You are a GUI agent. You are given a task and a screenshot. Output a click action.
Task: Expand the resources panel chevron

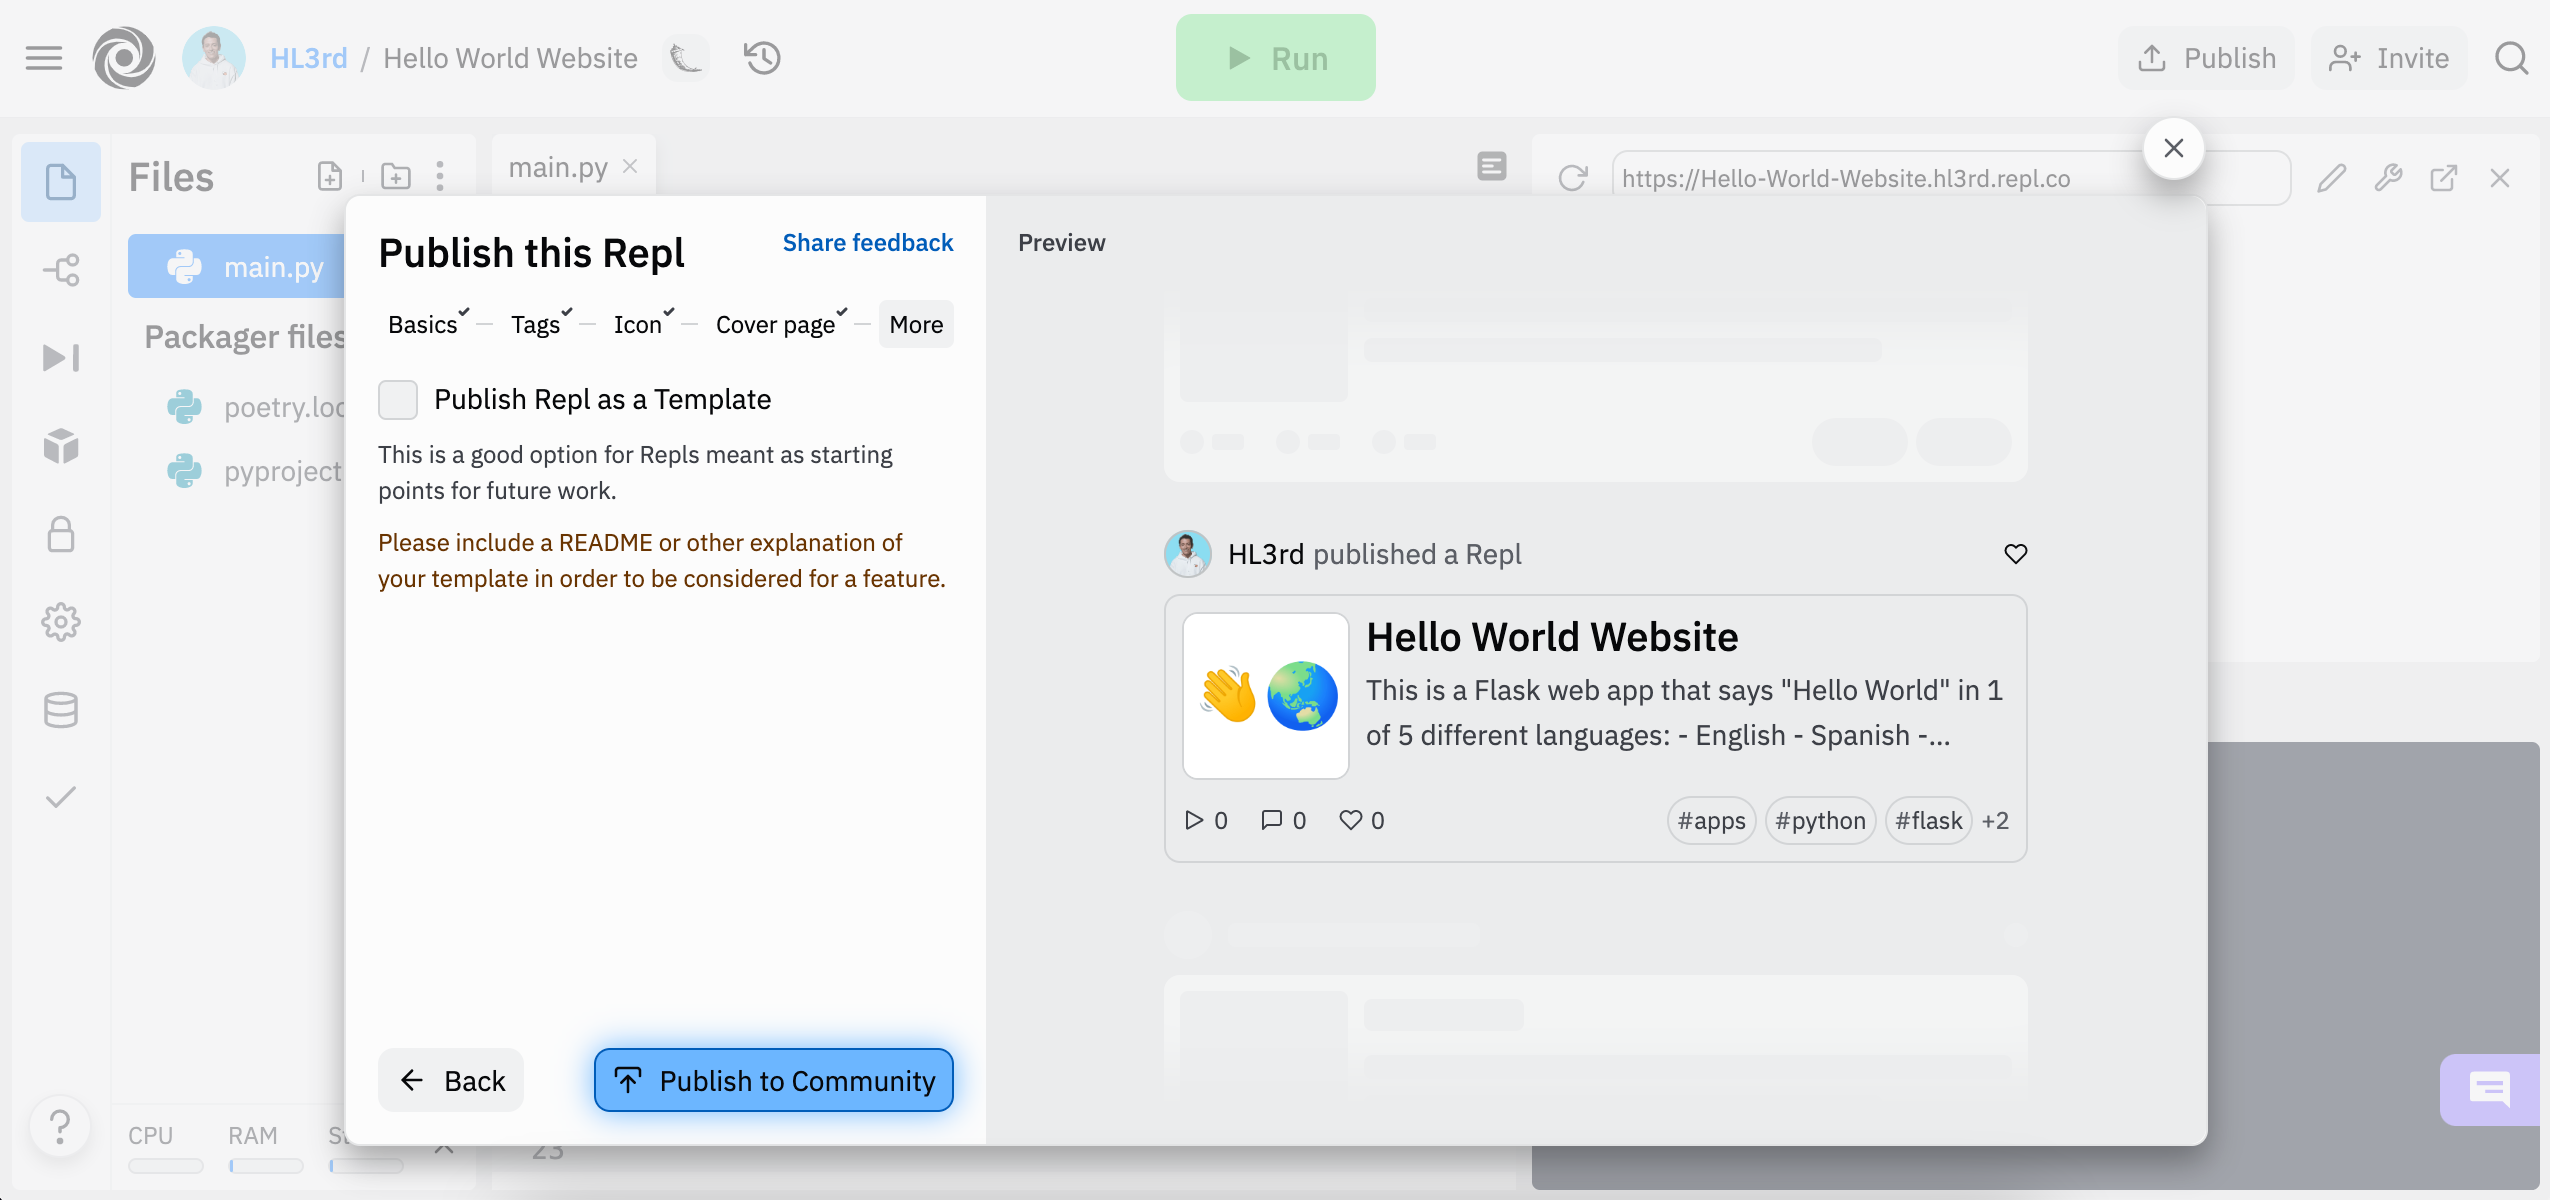pyautogui.click(x=445, y=1148)
